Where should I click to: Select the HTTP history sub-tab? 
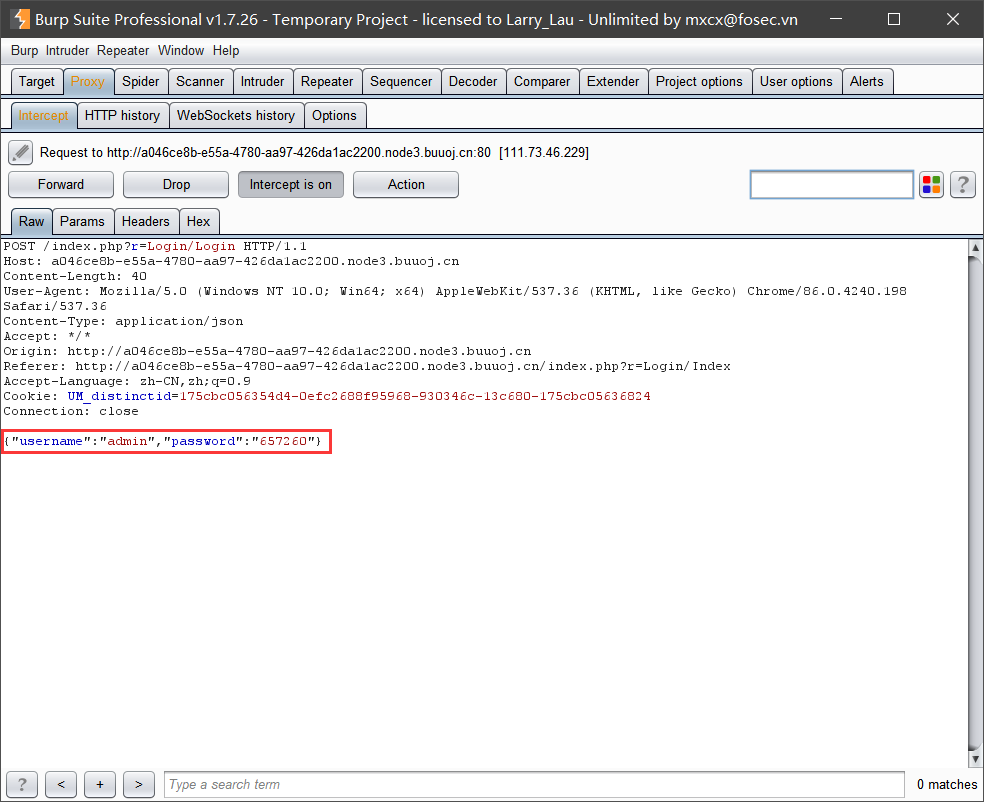coord(122,115)
